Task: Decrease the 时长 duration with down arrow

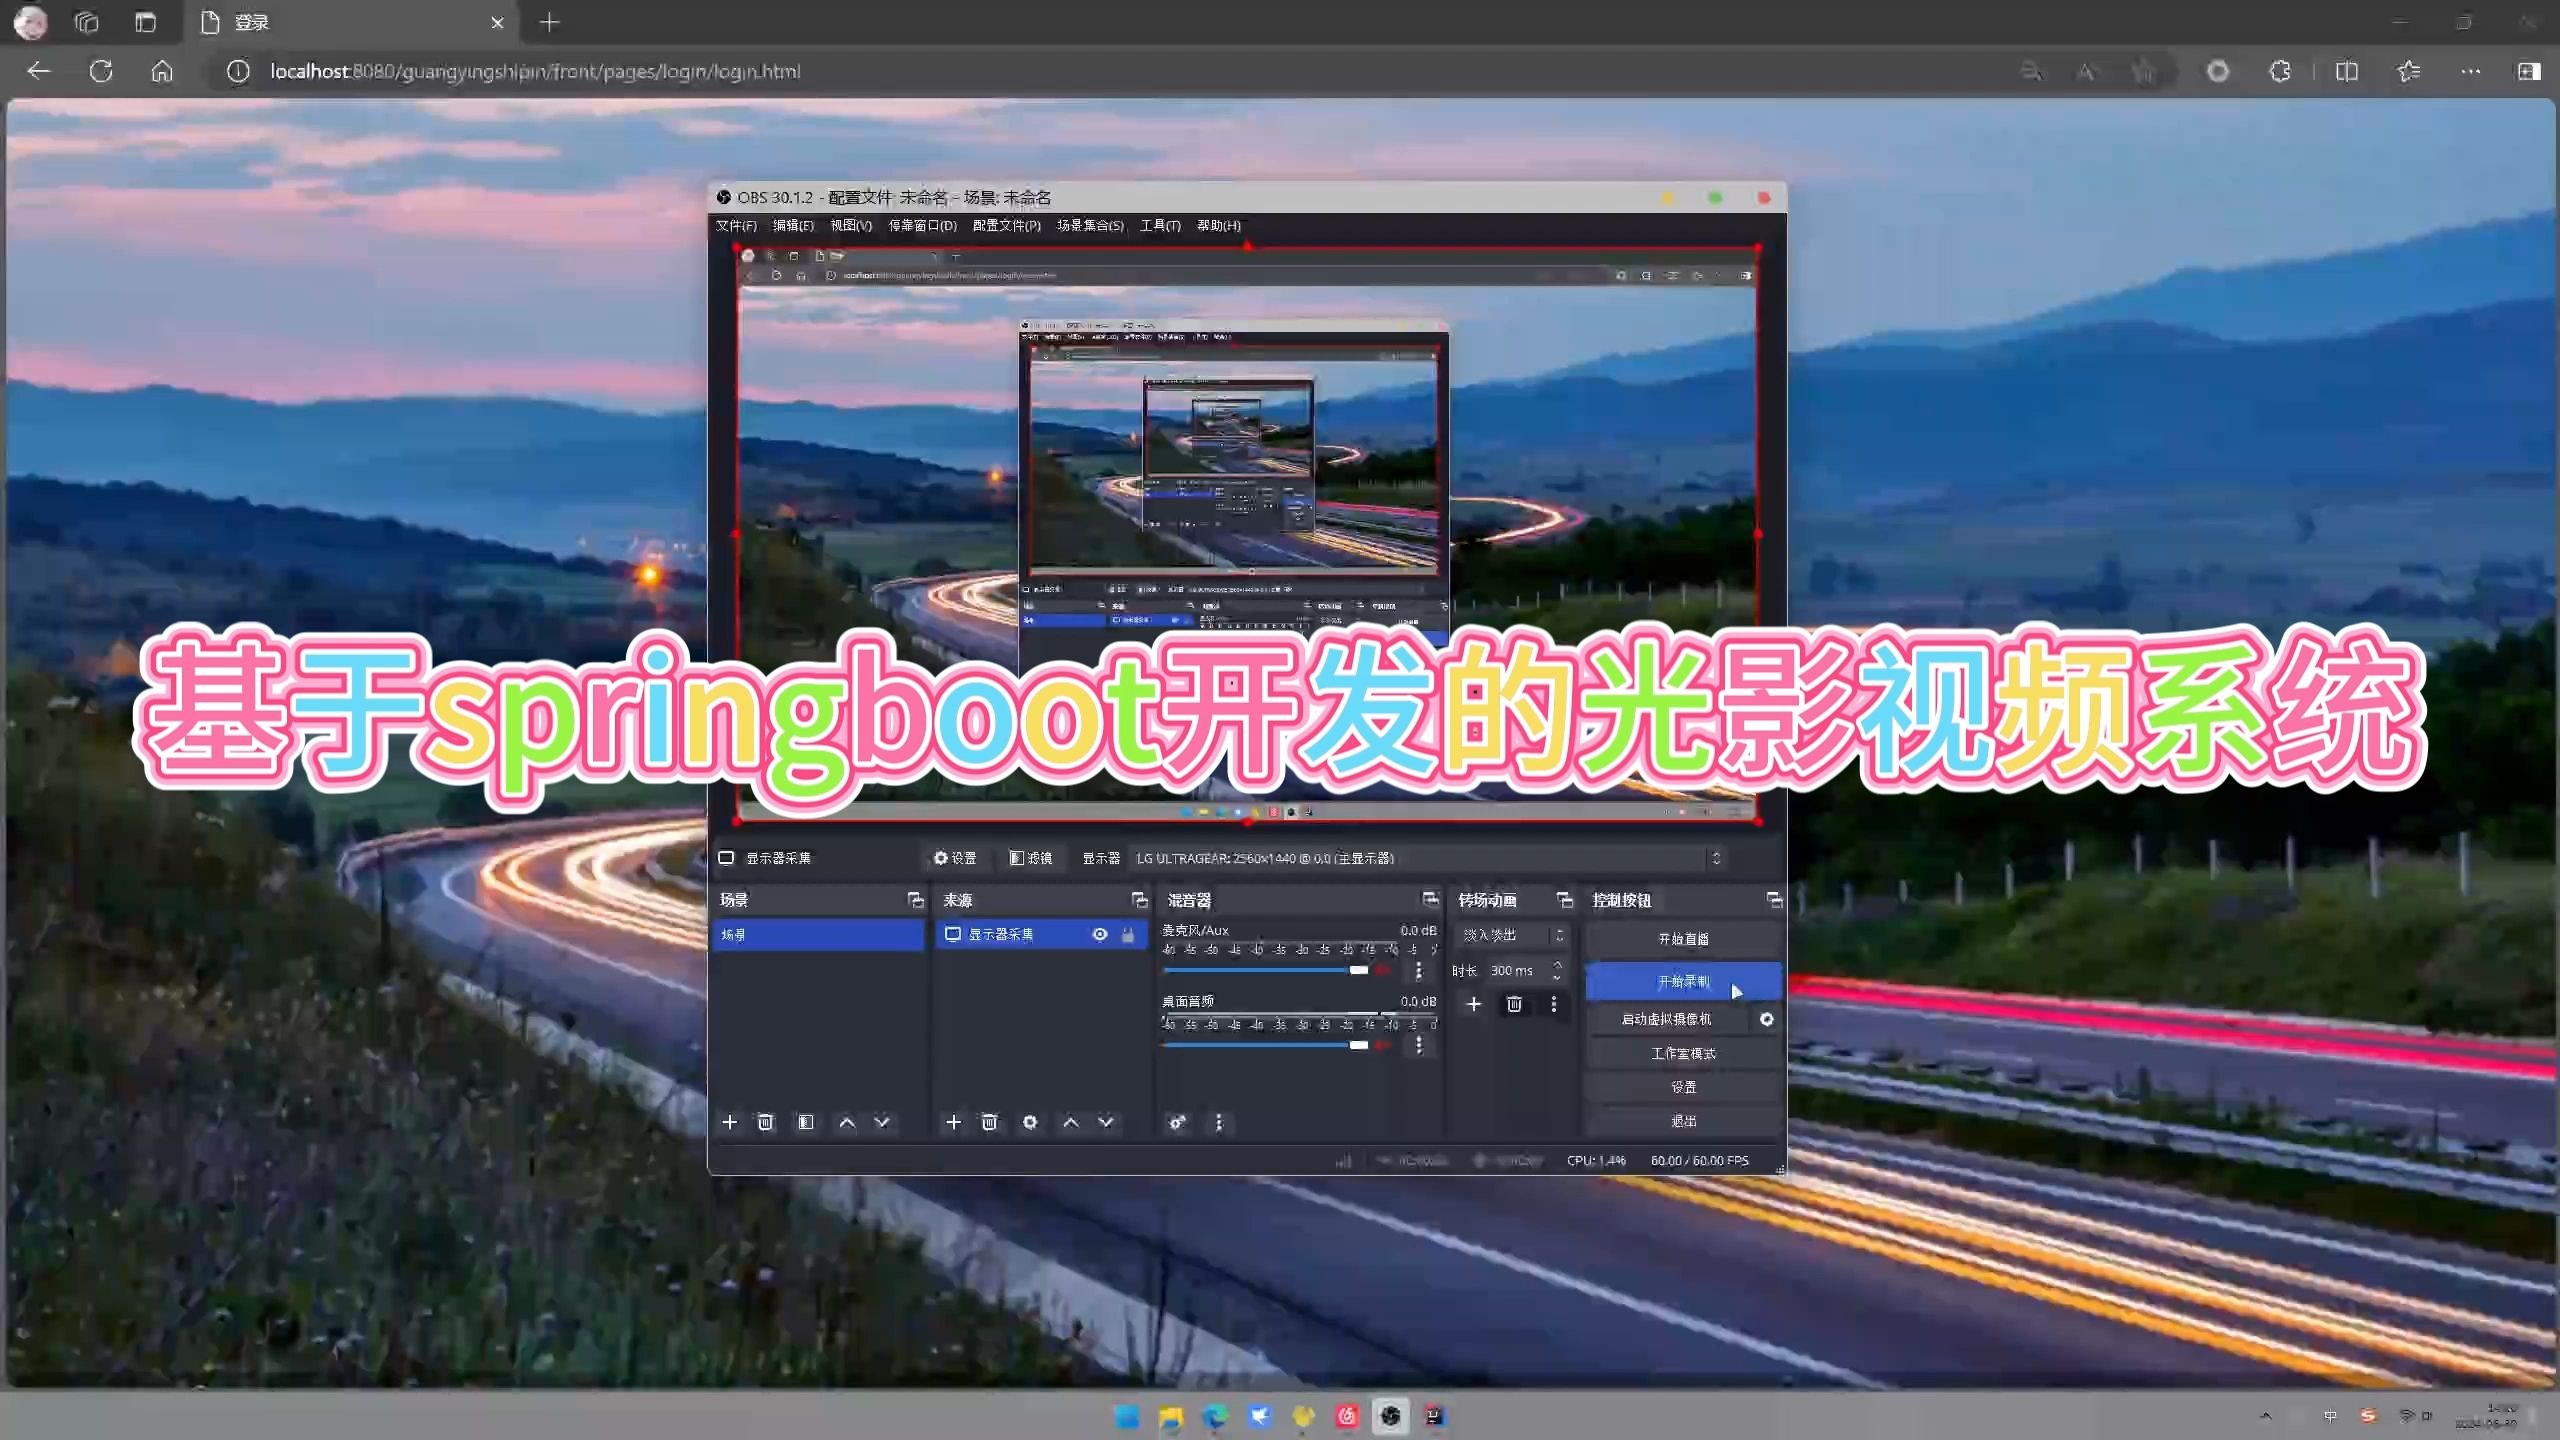Action: pos(1557,977)
